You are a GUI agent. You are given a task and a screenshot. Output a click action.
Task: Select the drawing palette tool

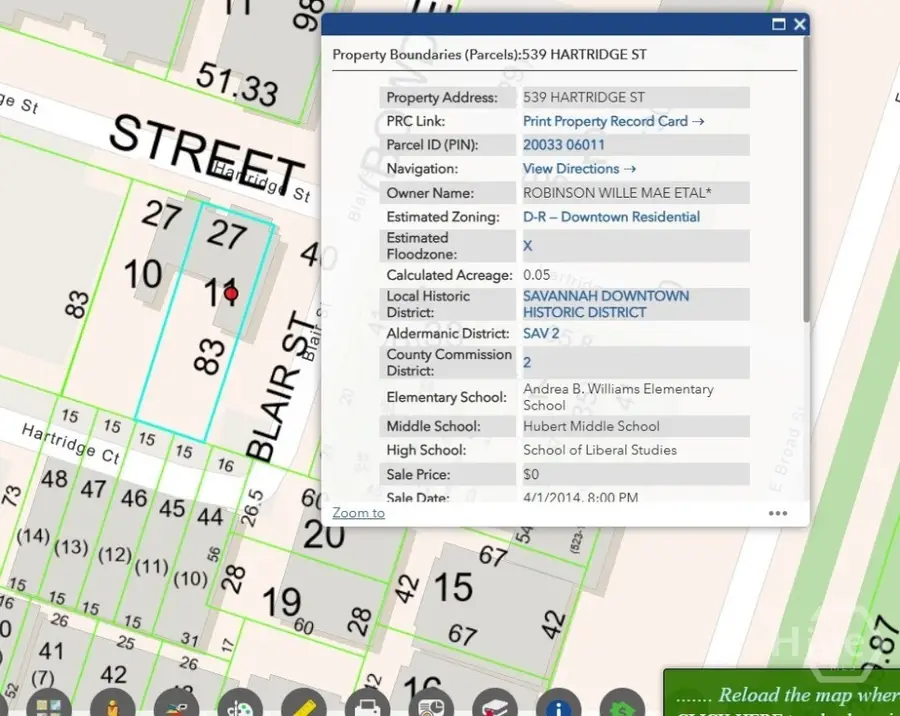click(x=241, y=705)
